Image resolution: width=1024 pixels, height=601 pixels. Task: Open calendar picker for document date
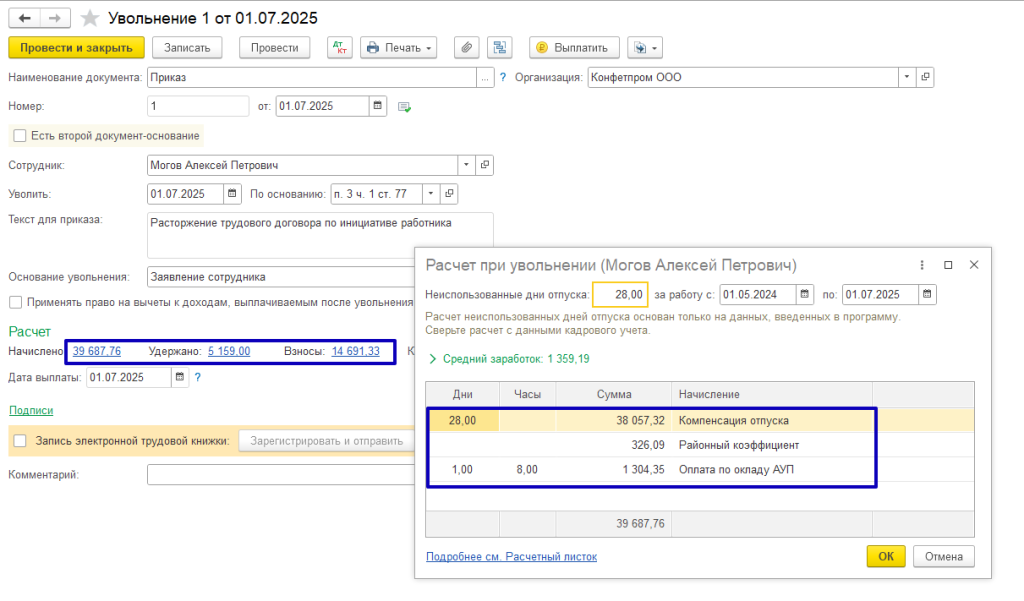click(x=378, y=106)
